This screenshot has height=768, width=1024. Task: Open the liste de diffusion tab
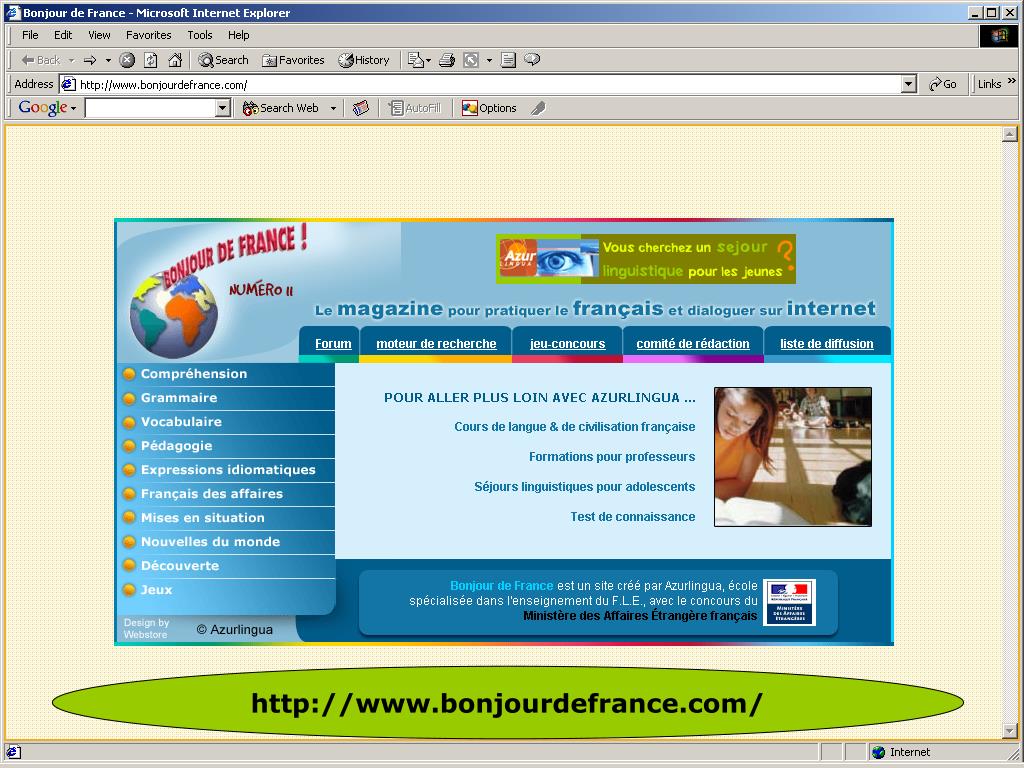coord(827,344)
